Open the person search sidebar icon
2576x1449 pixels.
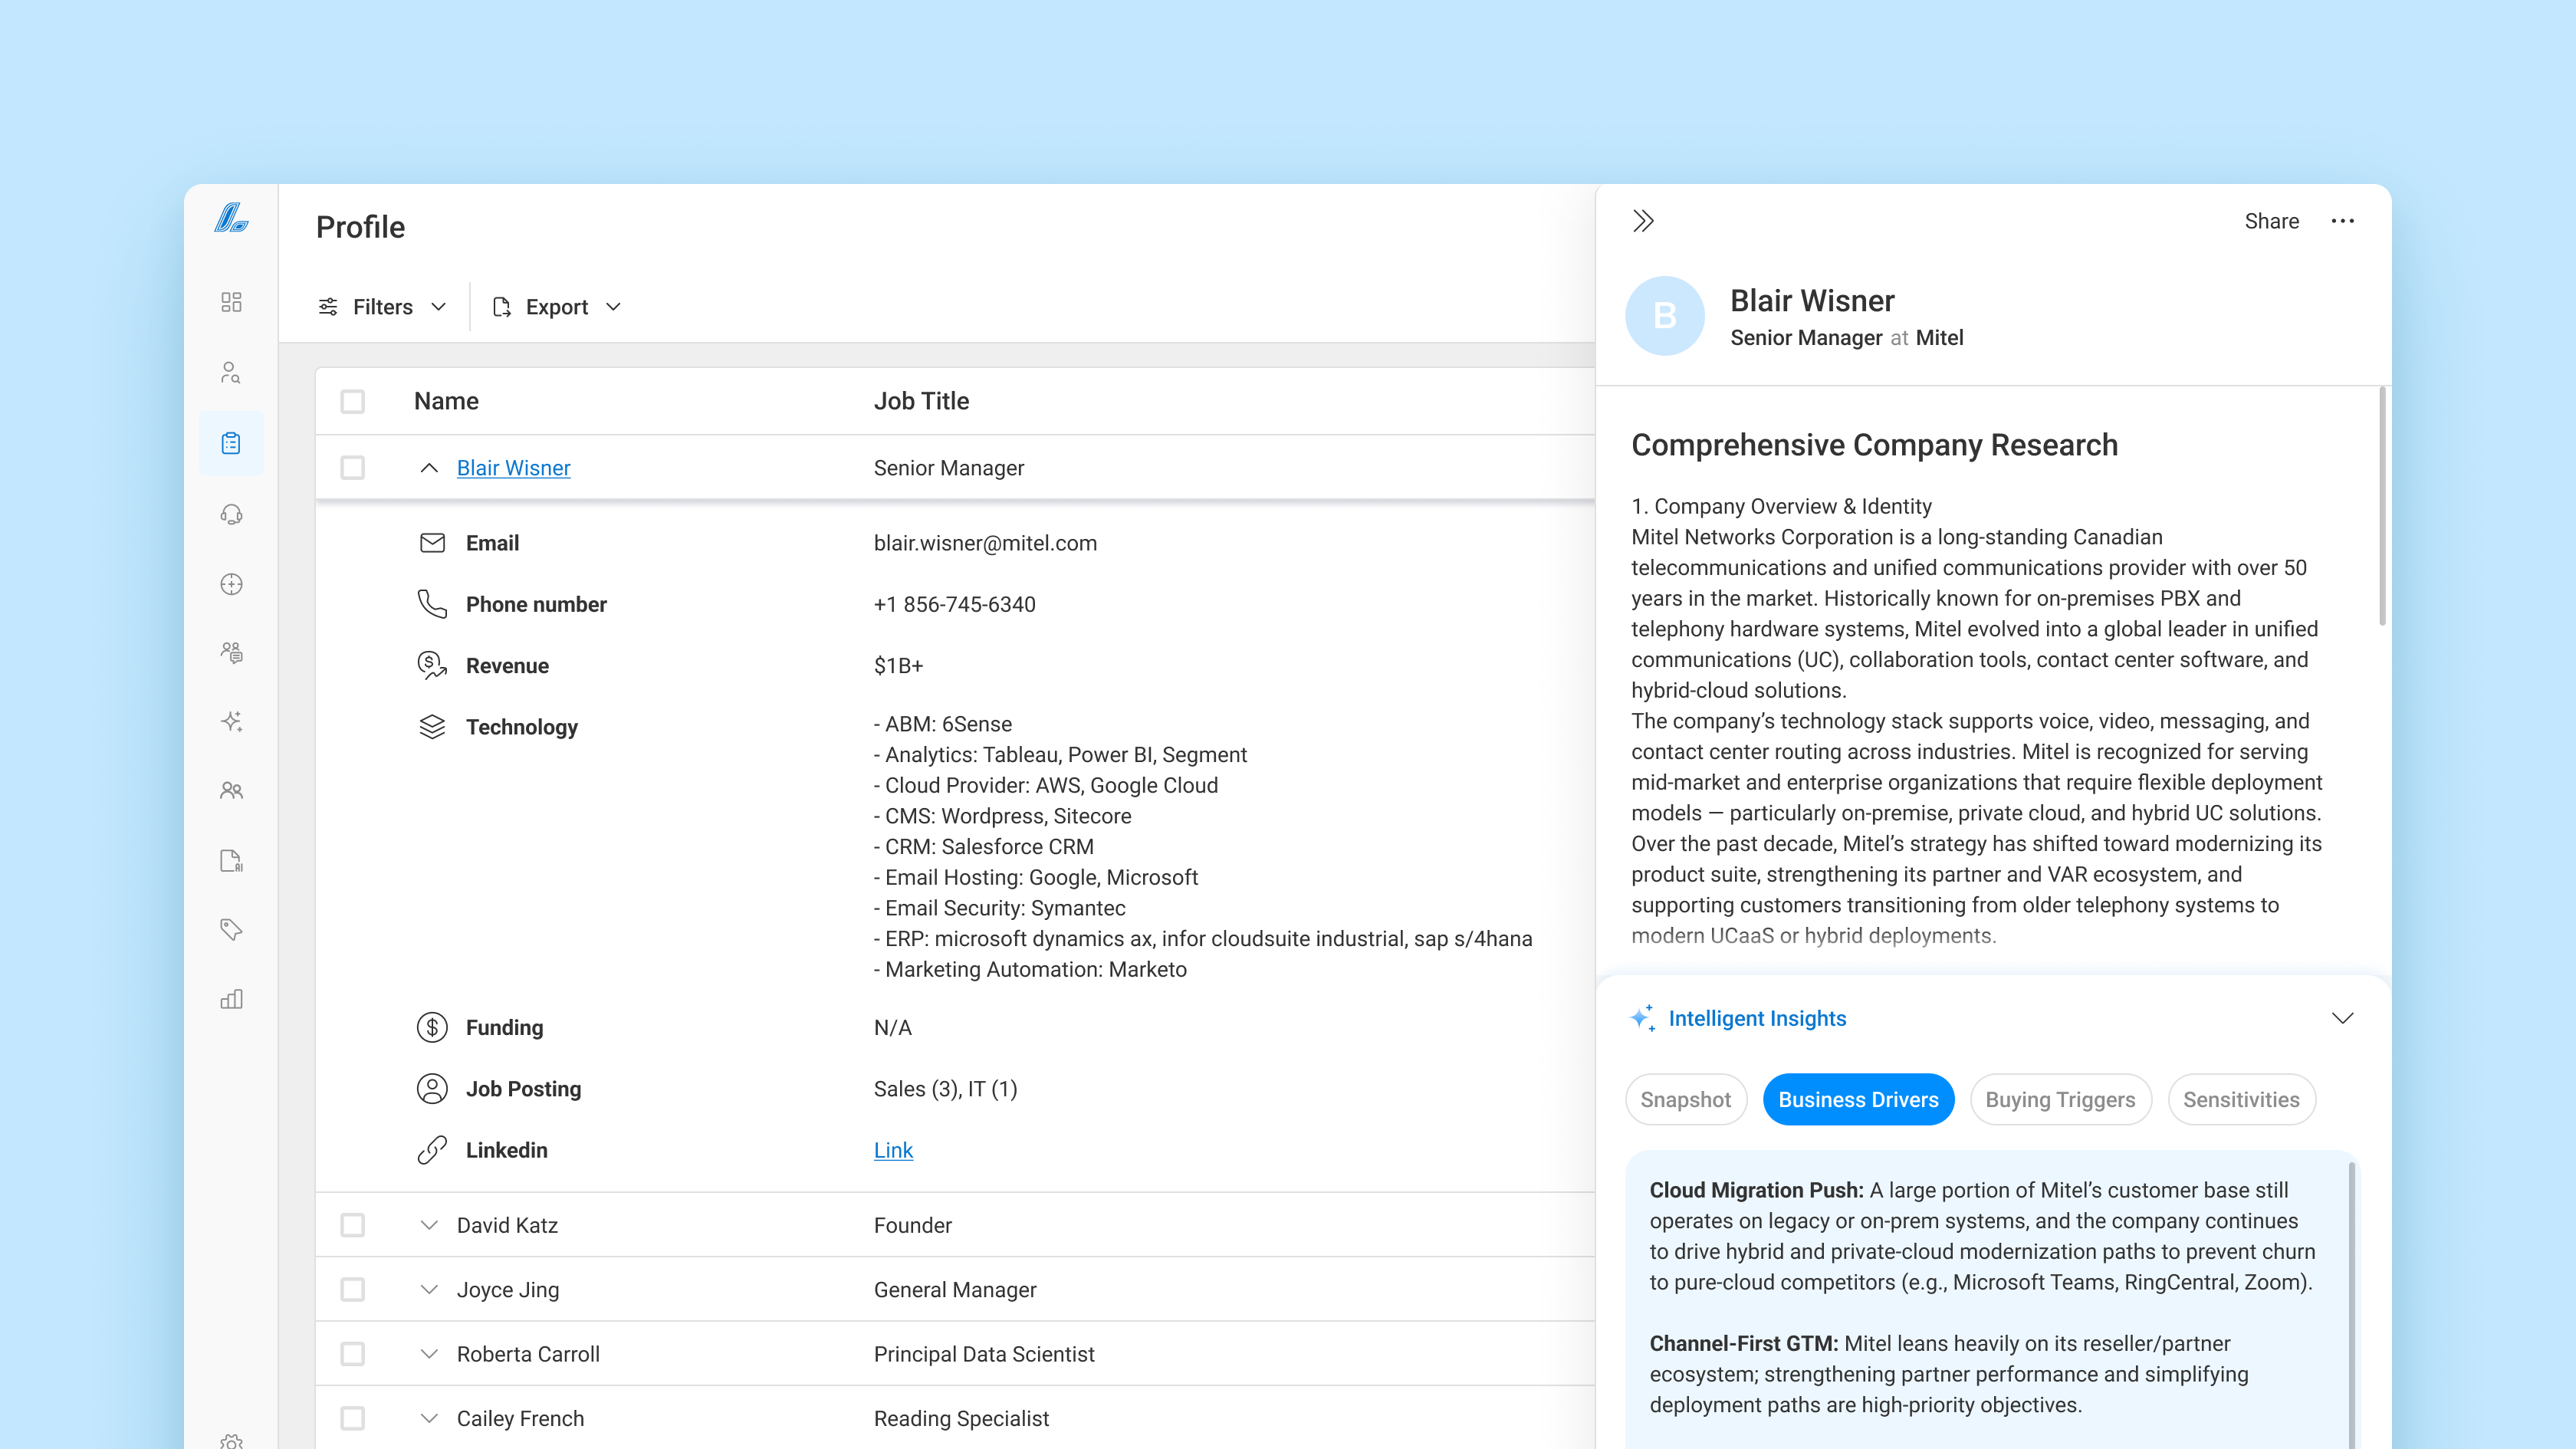click(231, 373)
